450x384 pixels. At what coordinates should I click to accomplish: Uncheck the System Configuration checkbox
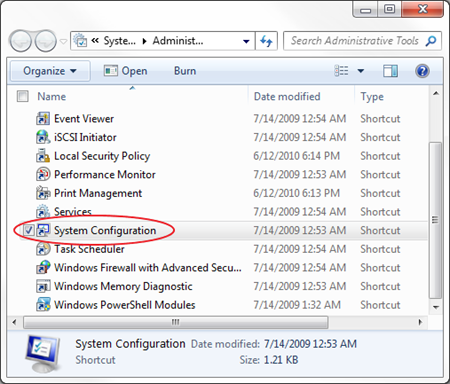29,230
